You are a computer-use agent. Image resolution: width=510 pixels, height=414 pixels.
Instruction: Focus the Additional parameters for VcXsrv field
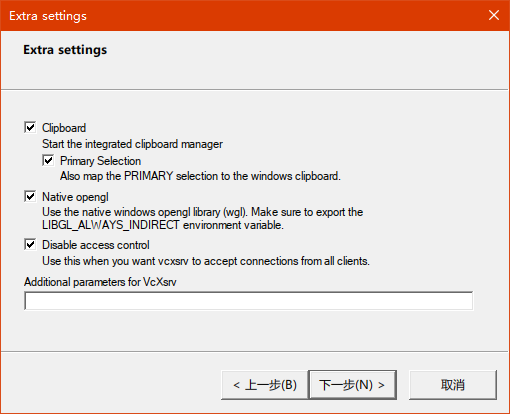coord(248,301)
